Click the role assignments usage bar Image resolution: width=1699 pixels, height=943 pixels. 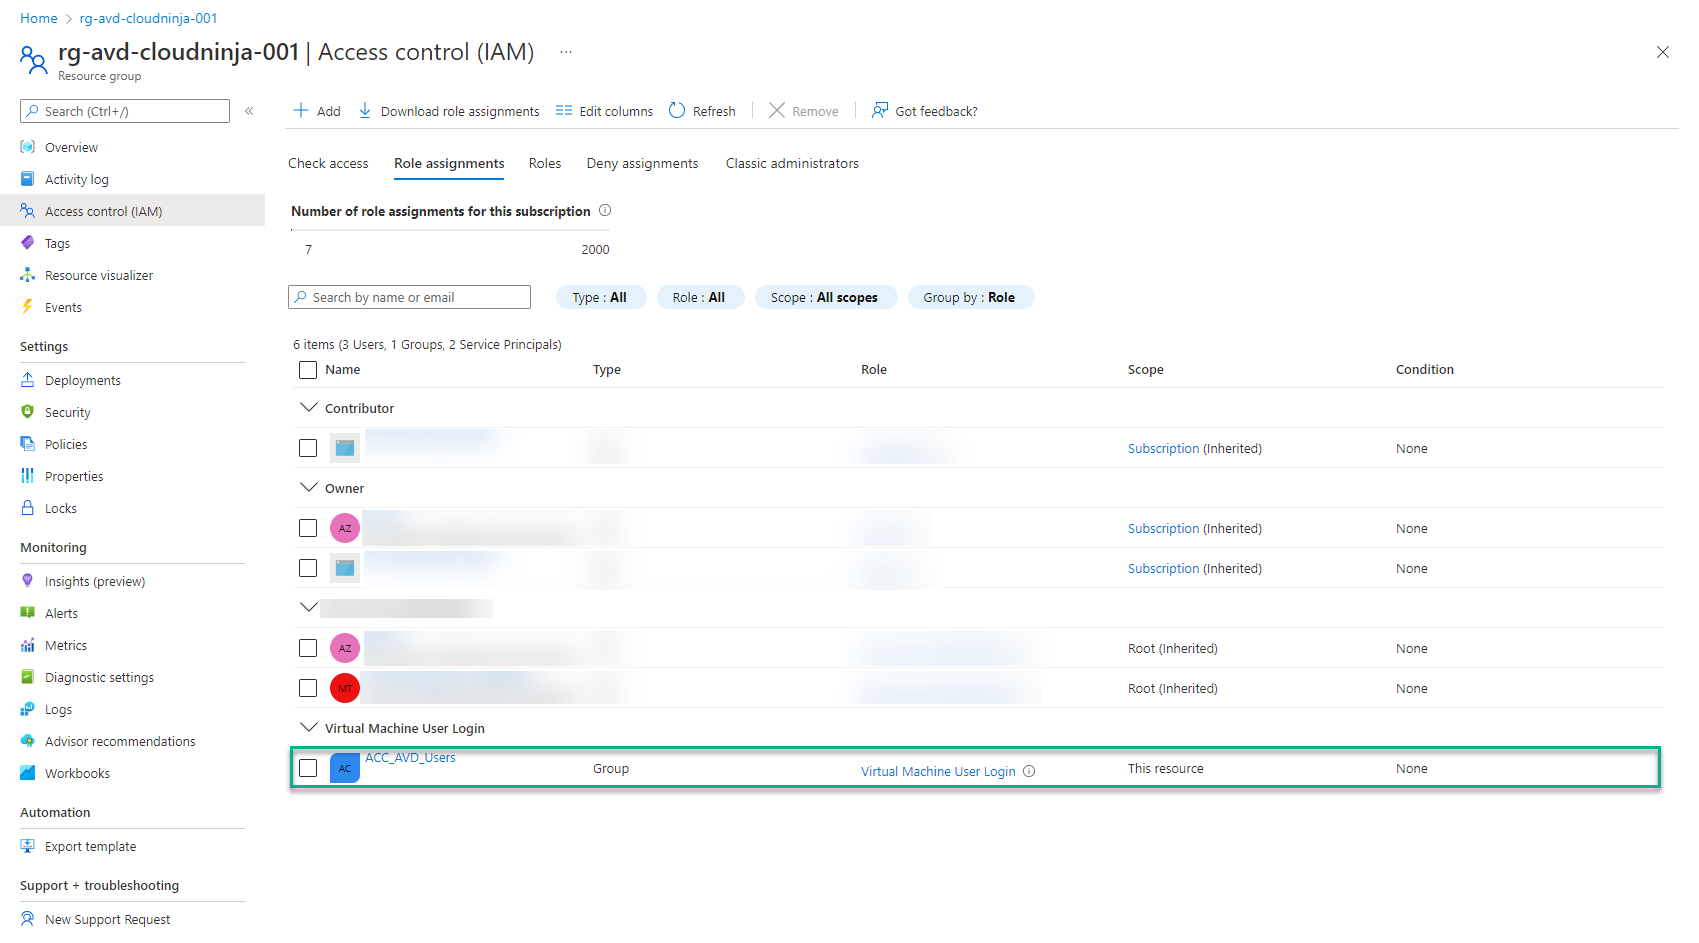pos(450,230)
